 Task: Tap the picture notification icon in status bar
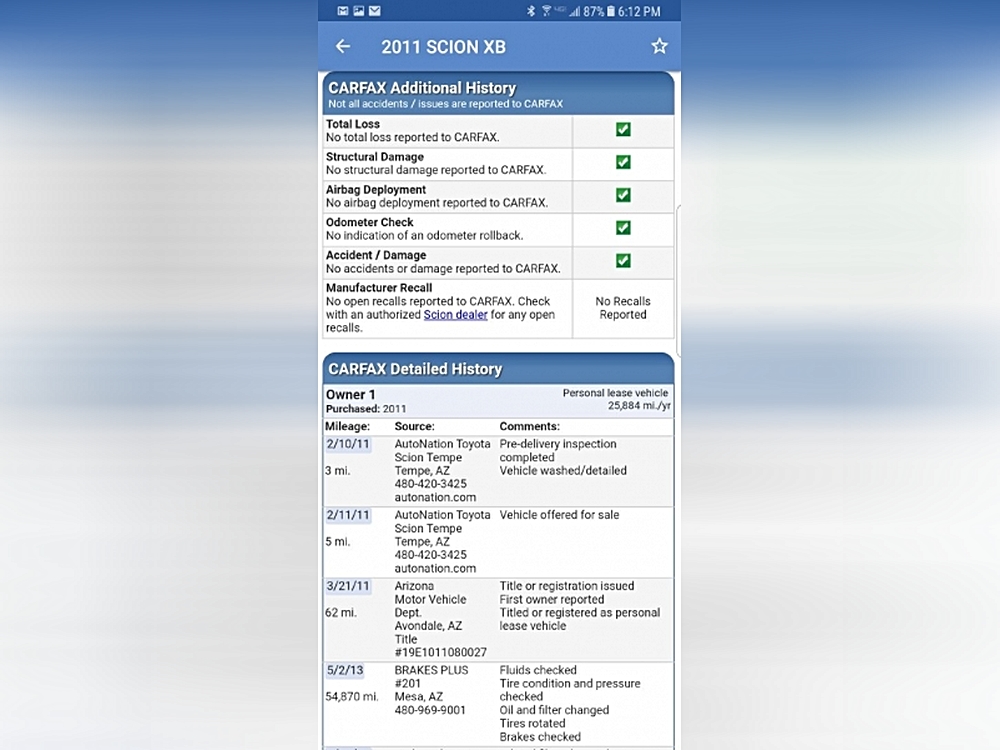pos(359,11)
